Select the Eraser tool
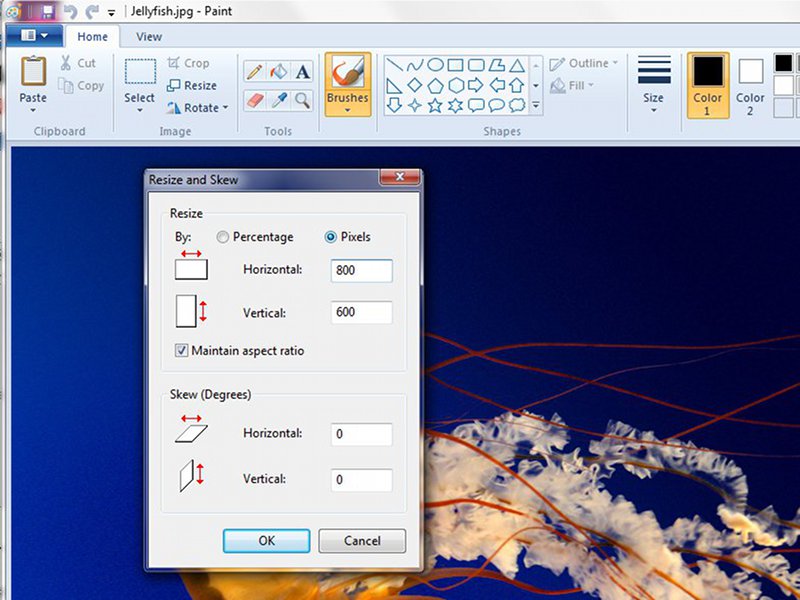 254,100
